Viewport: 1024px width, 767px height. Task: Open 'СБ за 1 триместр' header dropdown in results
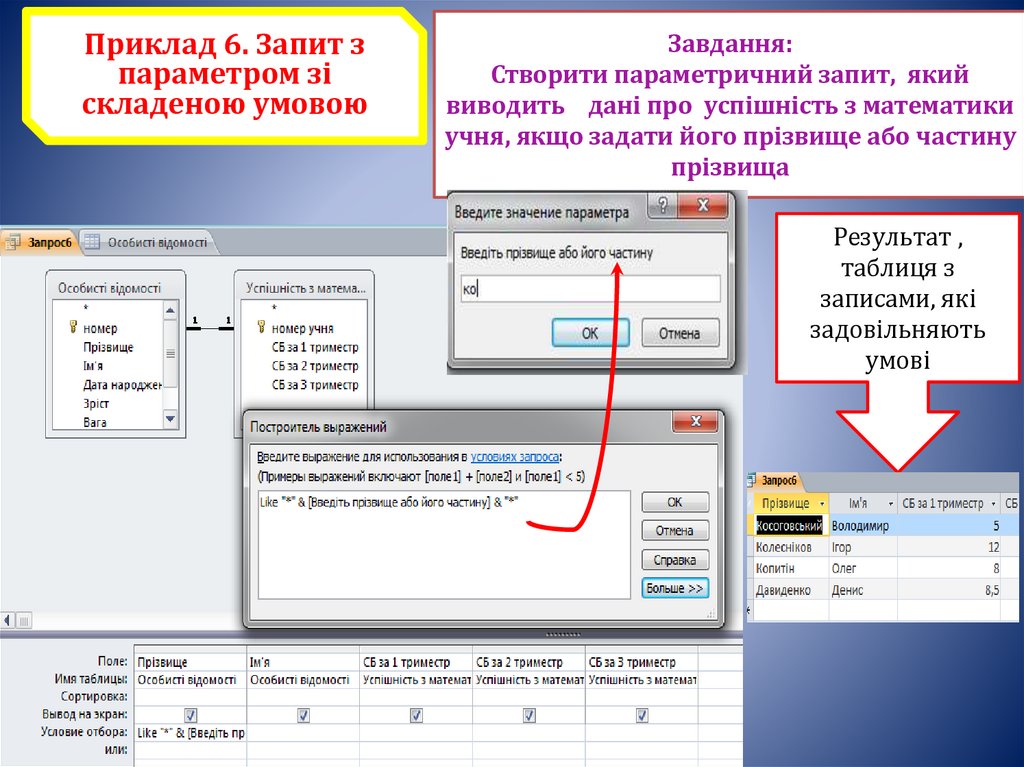point(993,504)
